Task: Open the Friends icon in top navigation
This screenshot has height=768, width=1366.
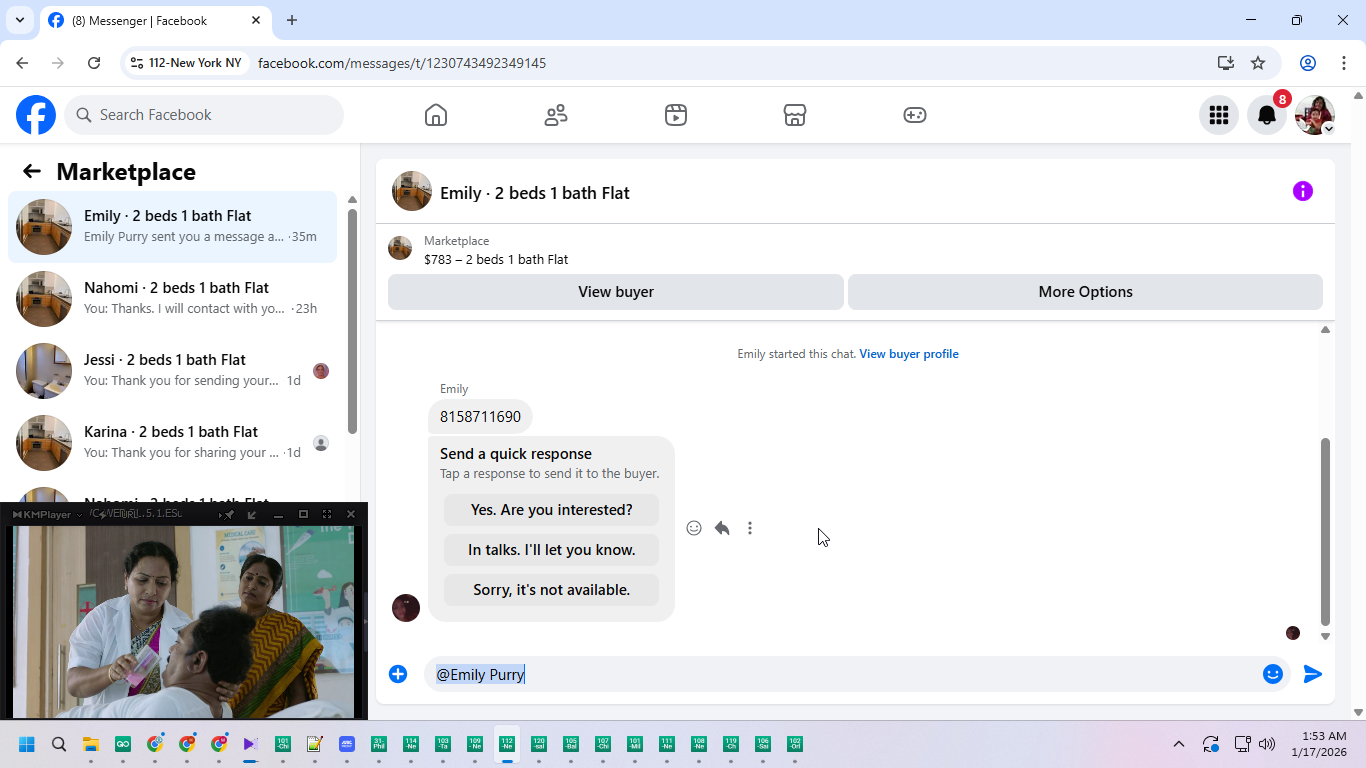Action: [x=556, y=115]
